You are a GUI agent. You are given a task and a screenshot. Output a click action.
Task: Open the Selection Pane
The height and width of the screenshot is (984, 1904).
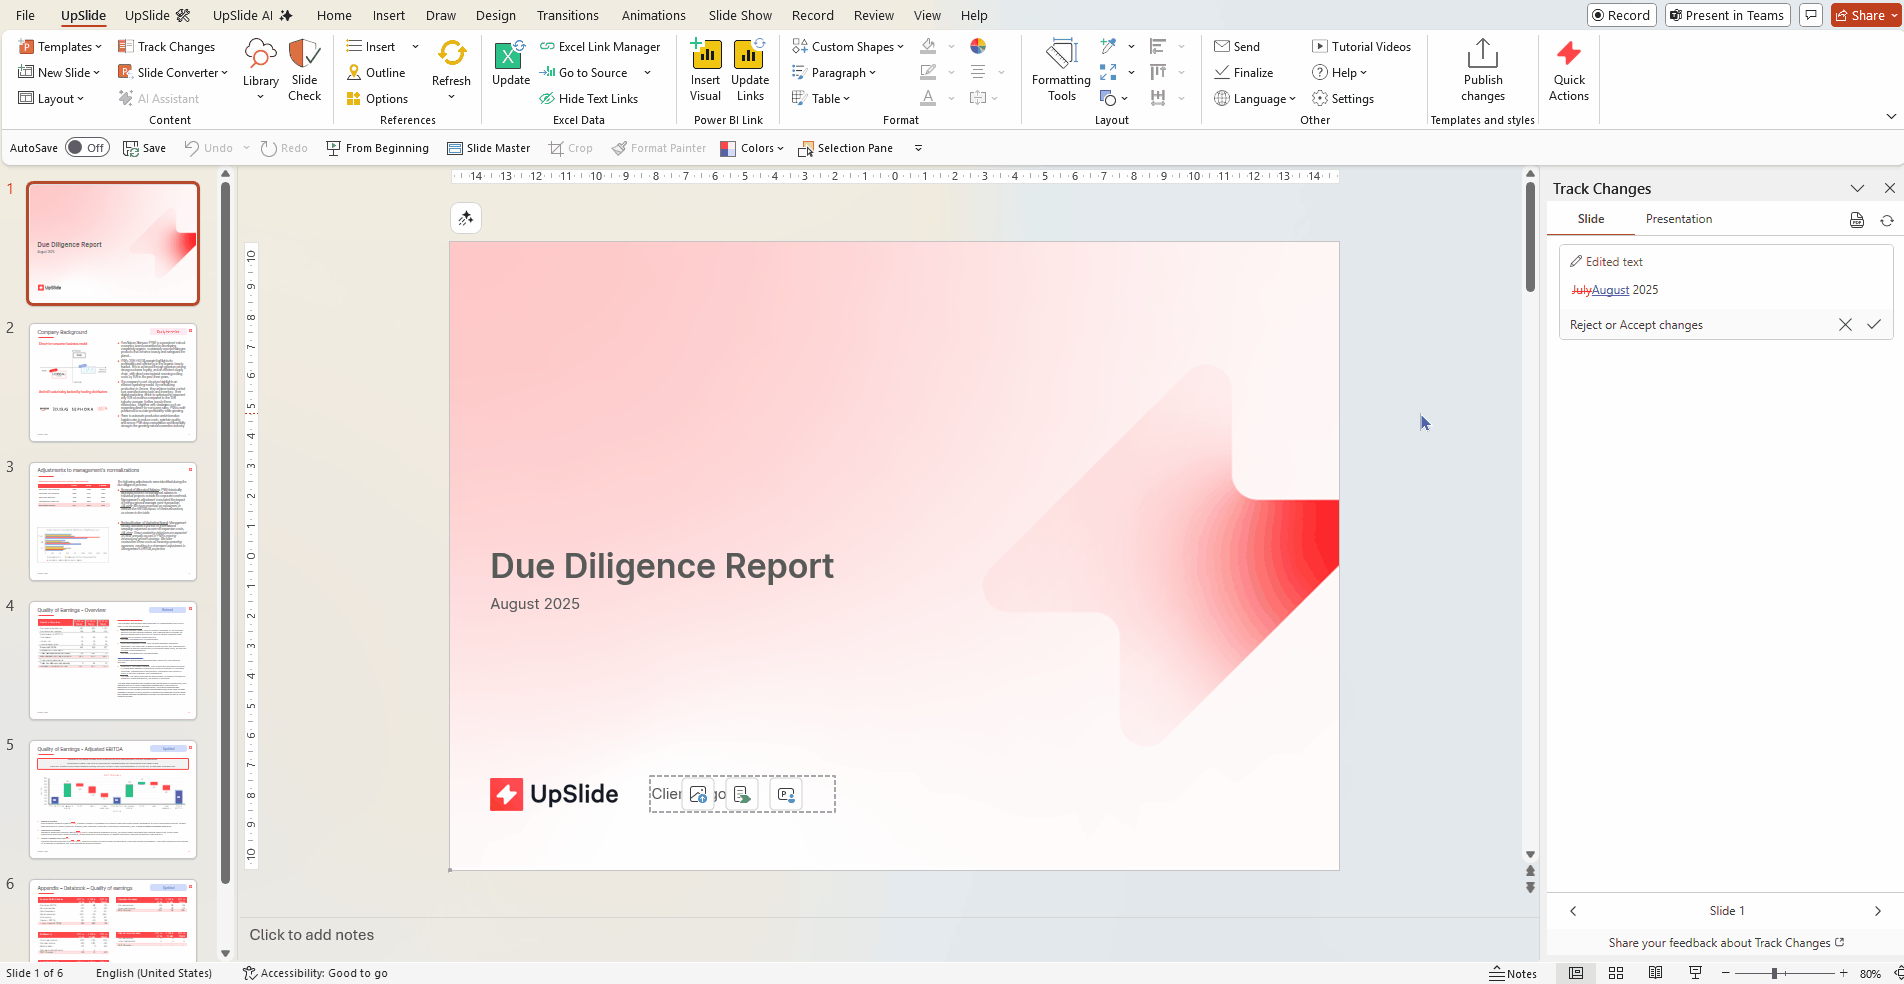846,147
